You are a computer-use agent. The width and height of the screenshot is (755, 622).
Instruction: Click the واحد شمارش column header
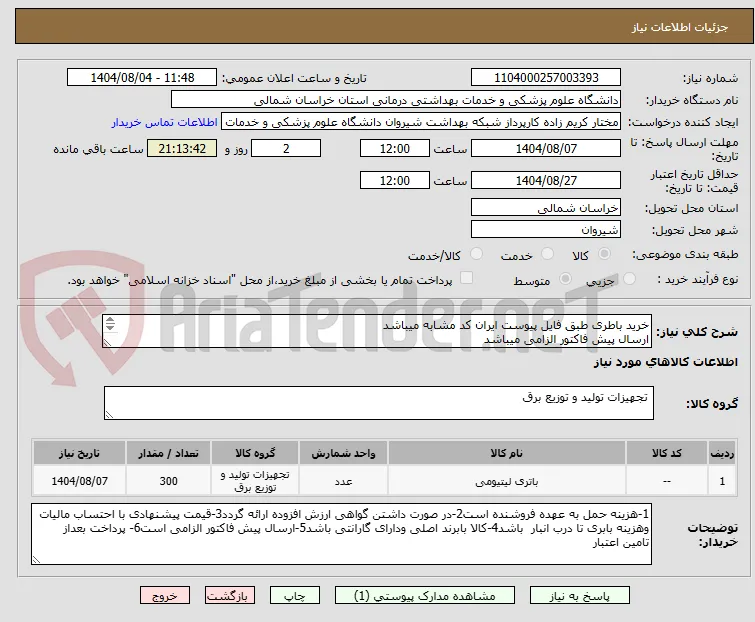pos(343,453)
